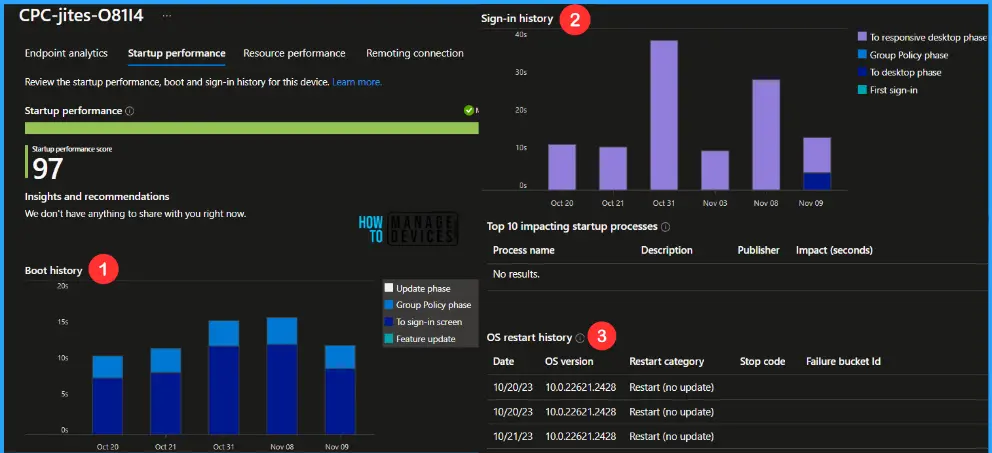992x453 pixels.
Task: Click the To desktop phase legend swatch
Action: (x=861, y=72)
